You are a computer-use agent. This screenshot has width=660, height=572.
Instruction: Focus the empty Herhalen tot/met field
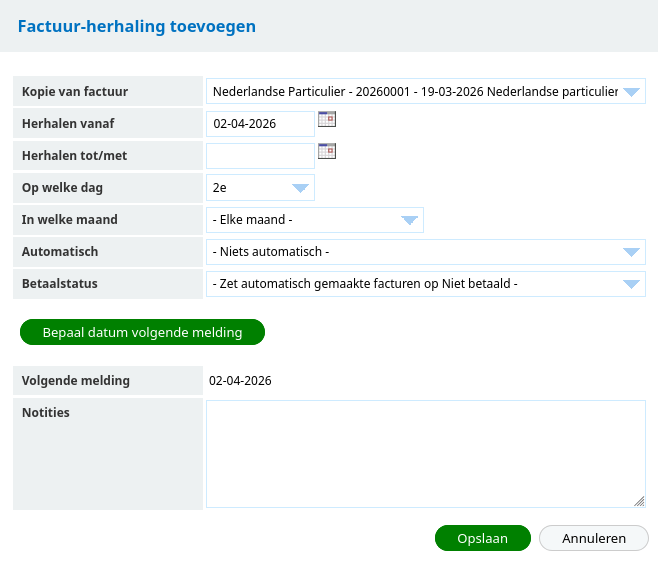click(x=259, y=156)
